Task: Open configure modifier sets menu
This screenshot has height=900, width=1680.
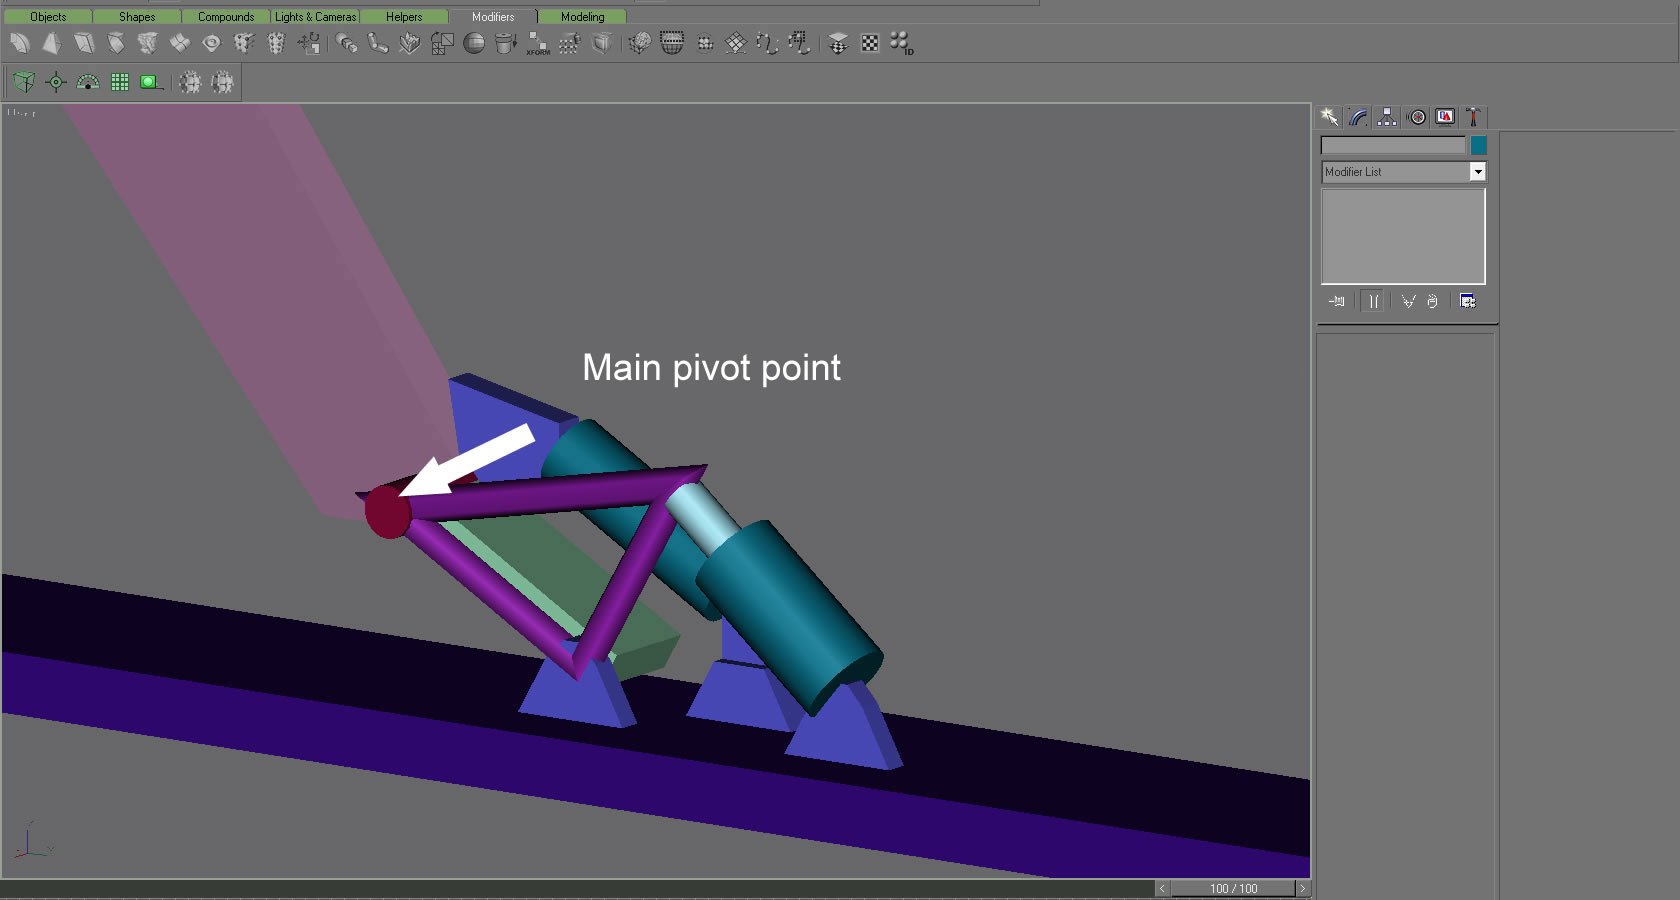Action: 1467,301
